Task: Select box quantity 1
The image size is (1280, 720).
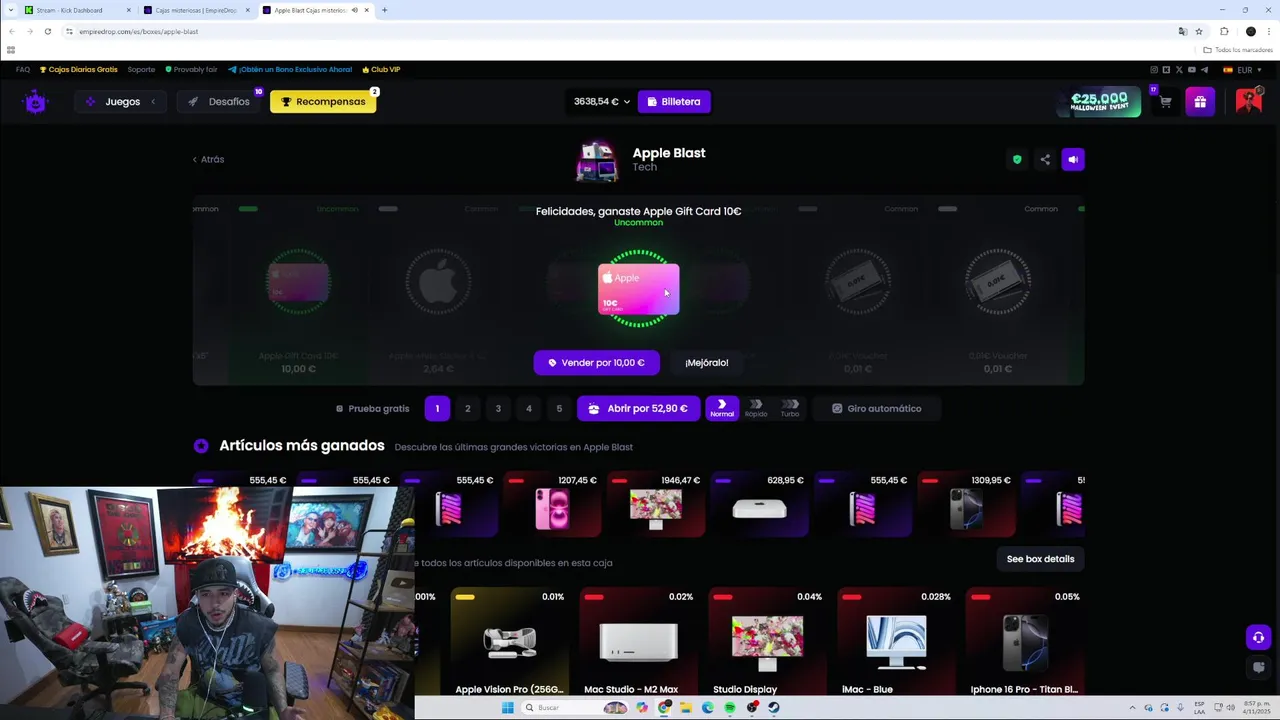Action: pos(437,408)
